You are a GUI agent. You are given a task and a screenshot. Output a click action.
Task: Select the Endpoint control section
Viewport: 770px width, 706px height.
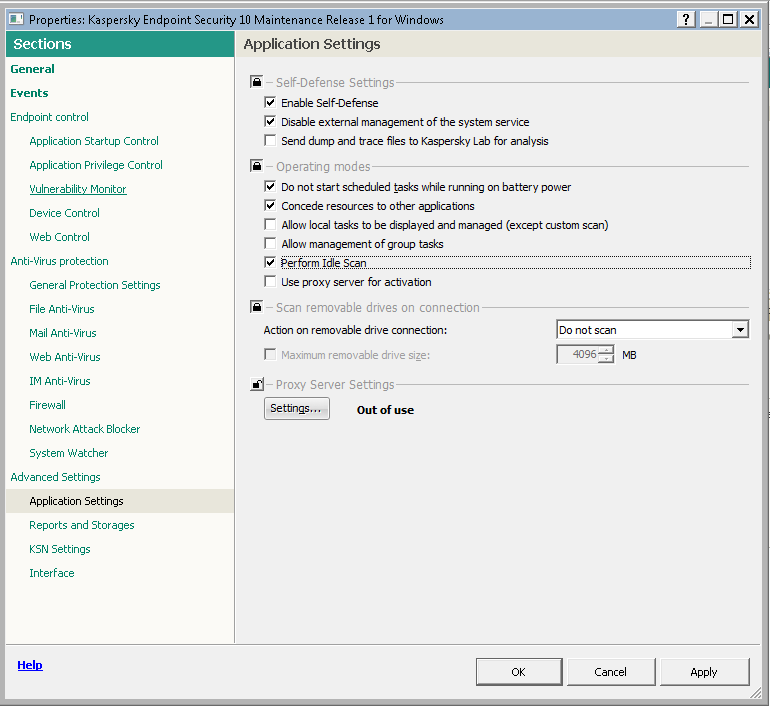50,117
